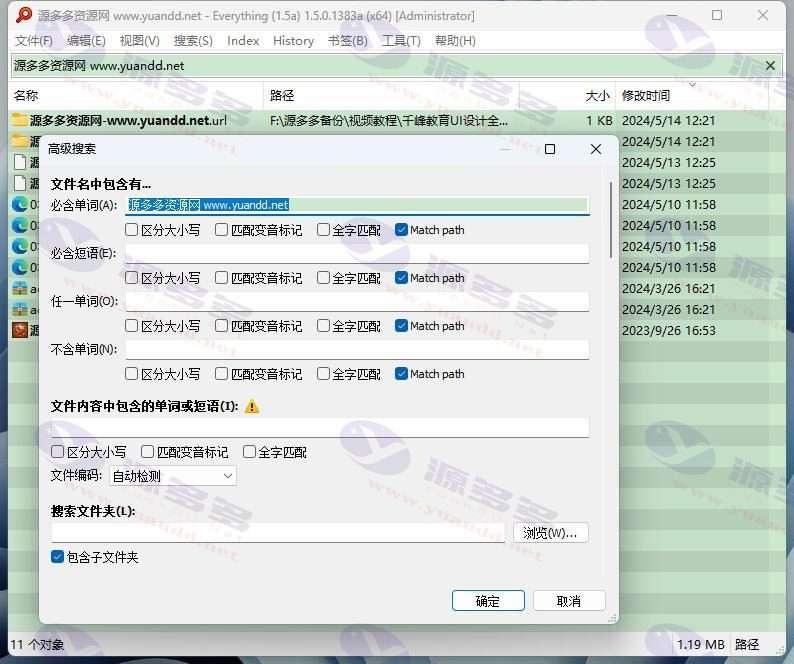Click the folder icon beside 源多多资源网-www.yuandd.net.url
The width and height of the screenshot is (794, 664).
click(x=20, y=120)
